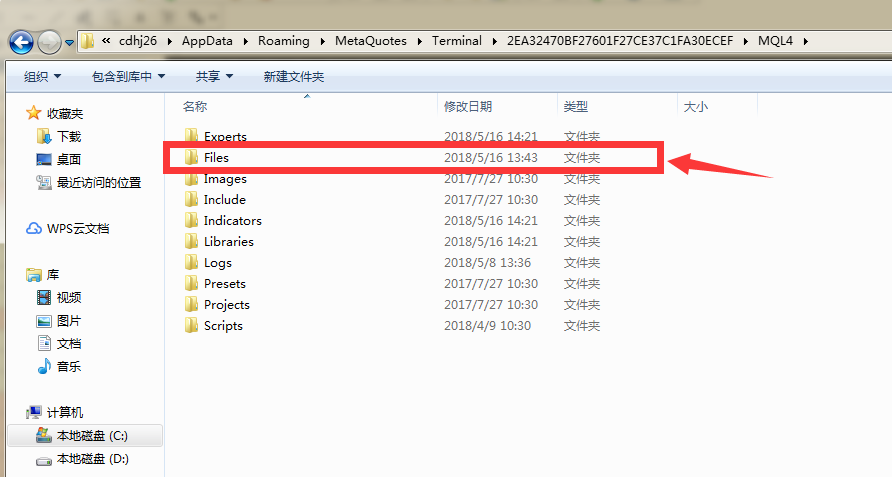The height and width of the screenshot is (477, 892).
Task: Select the Indicators folder icon
Action: tap(191, 220)
